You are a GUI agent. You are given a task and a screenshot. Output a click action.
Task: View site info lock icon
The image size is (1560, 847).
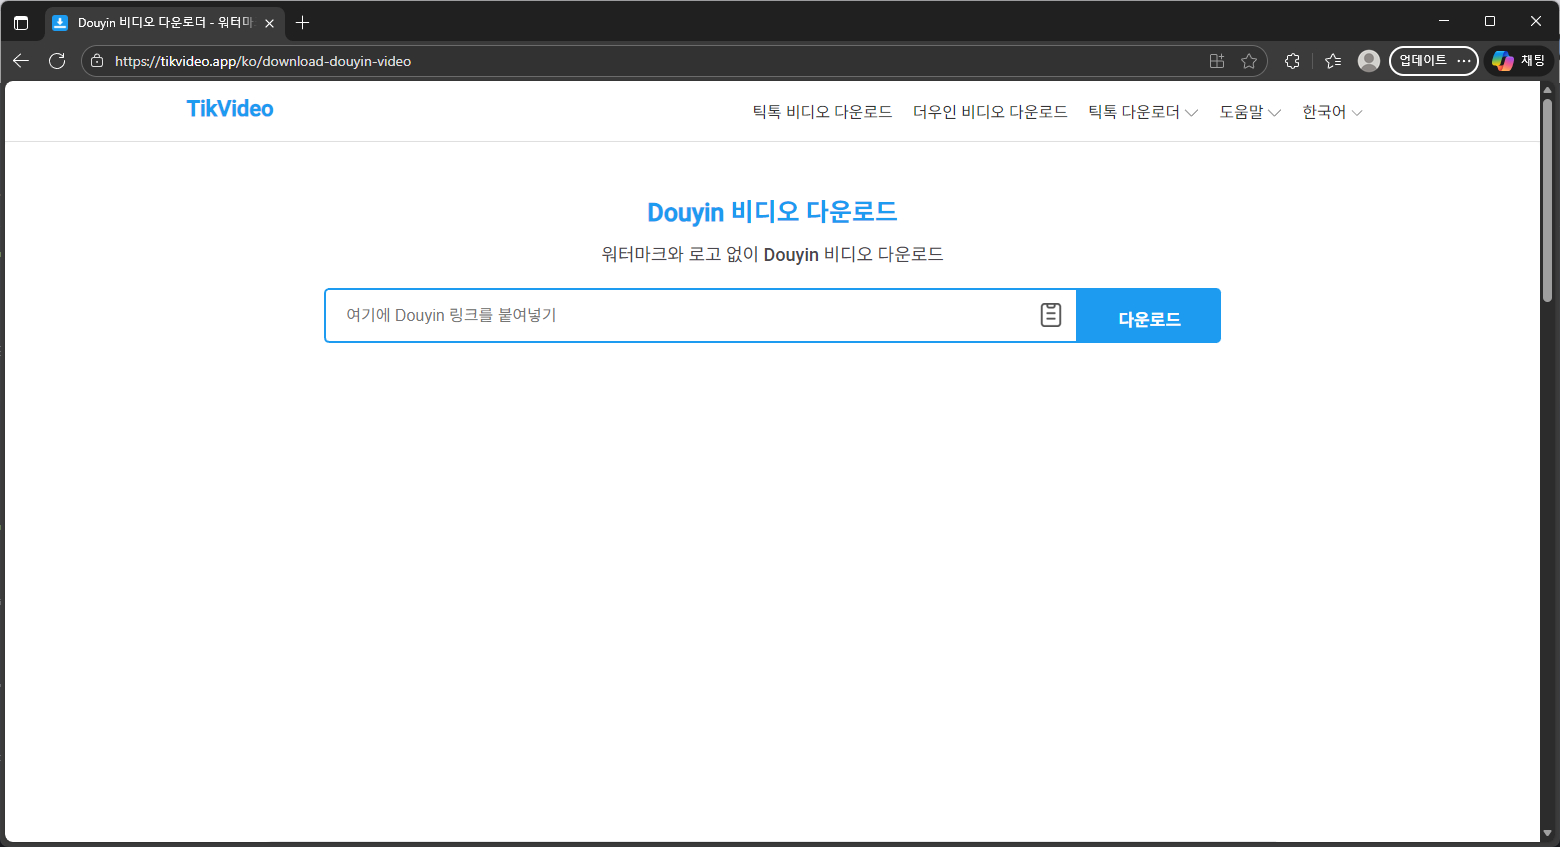97,61
